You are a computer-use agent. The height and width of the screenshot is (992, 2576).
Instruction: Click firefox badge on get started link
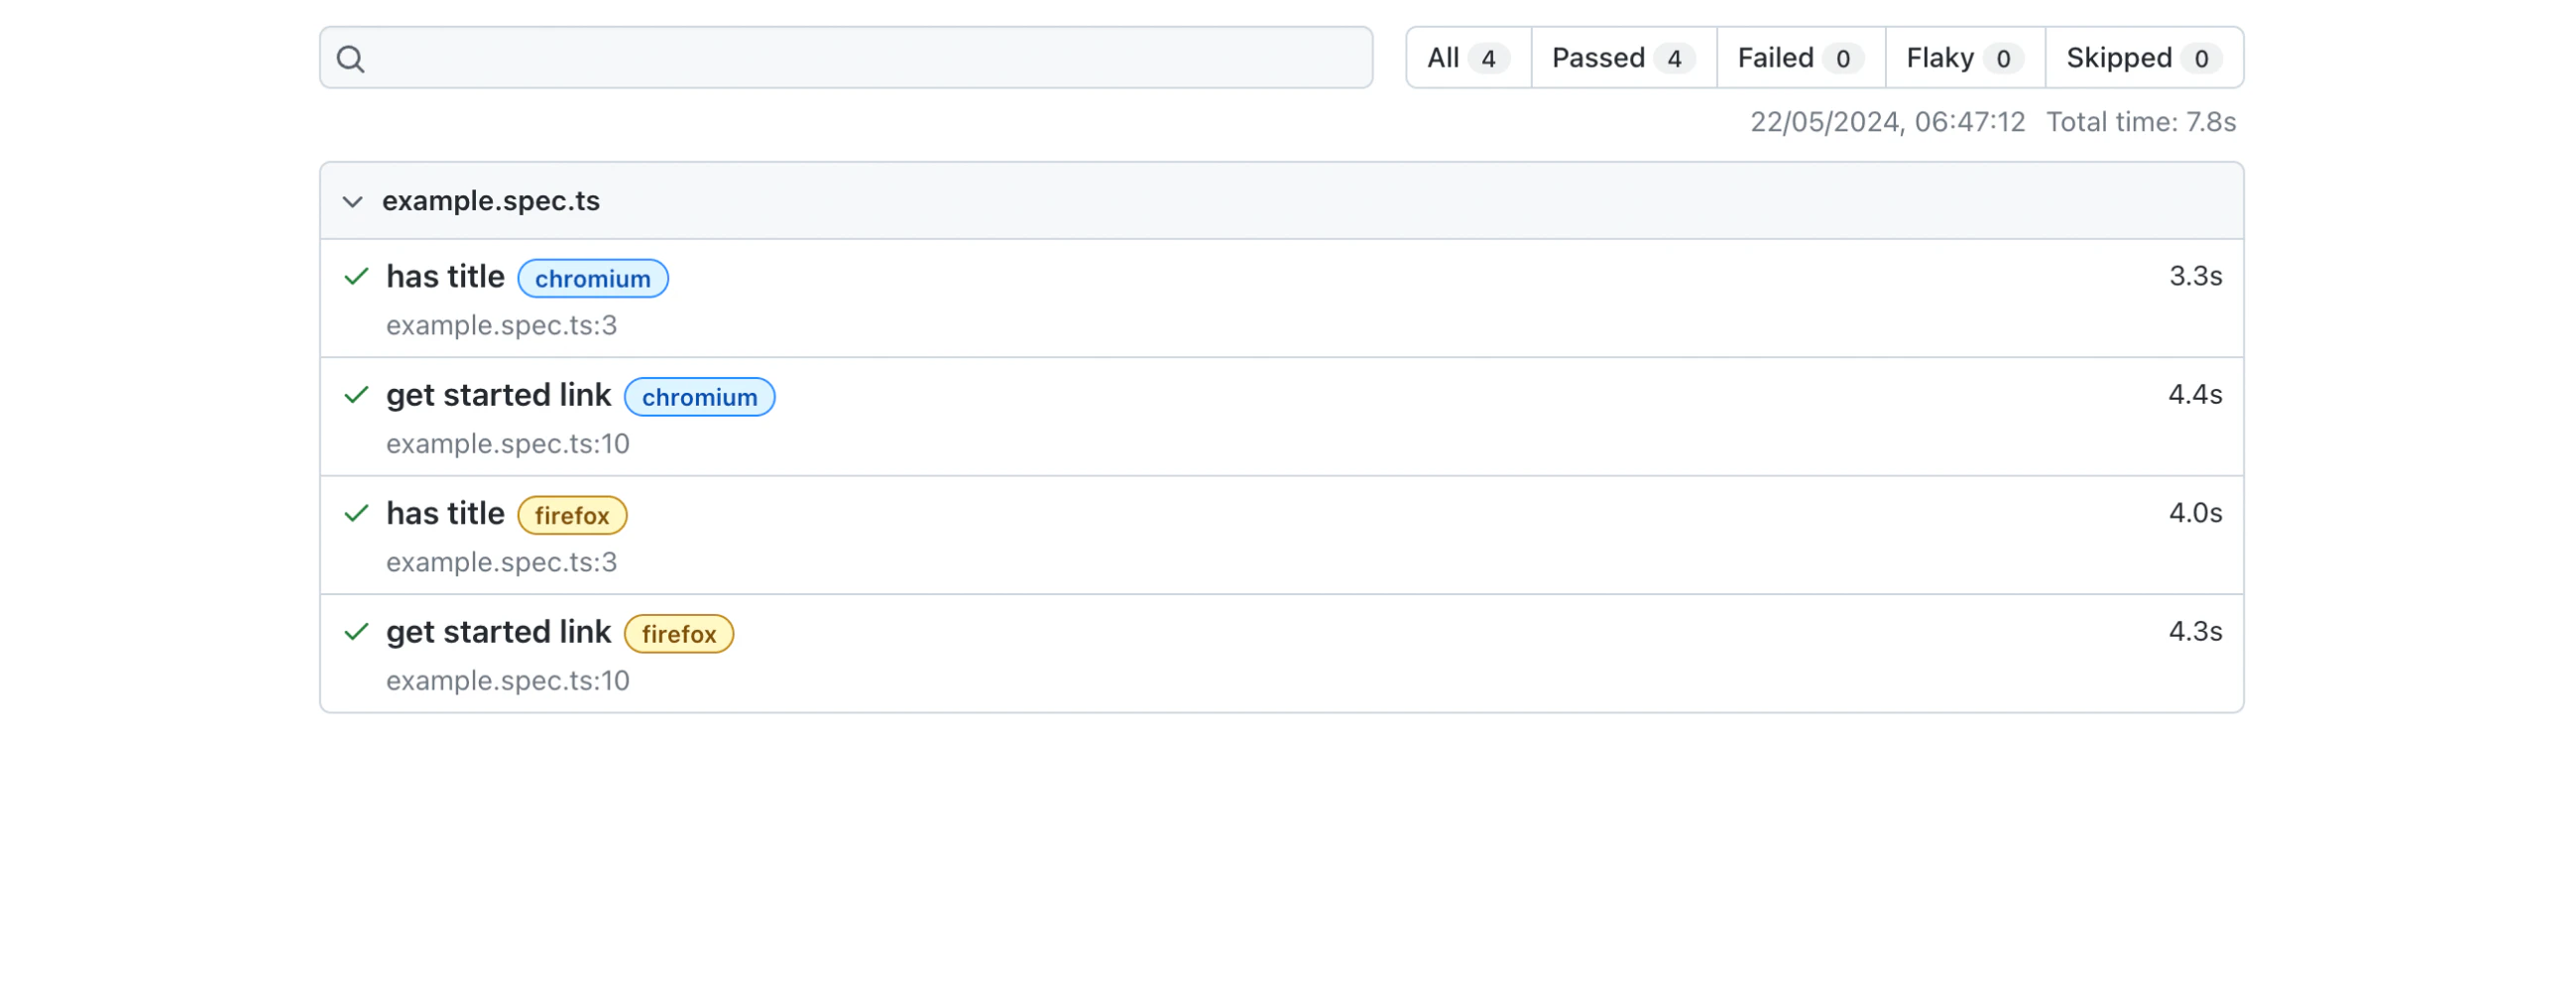point(678,634)
